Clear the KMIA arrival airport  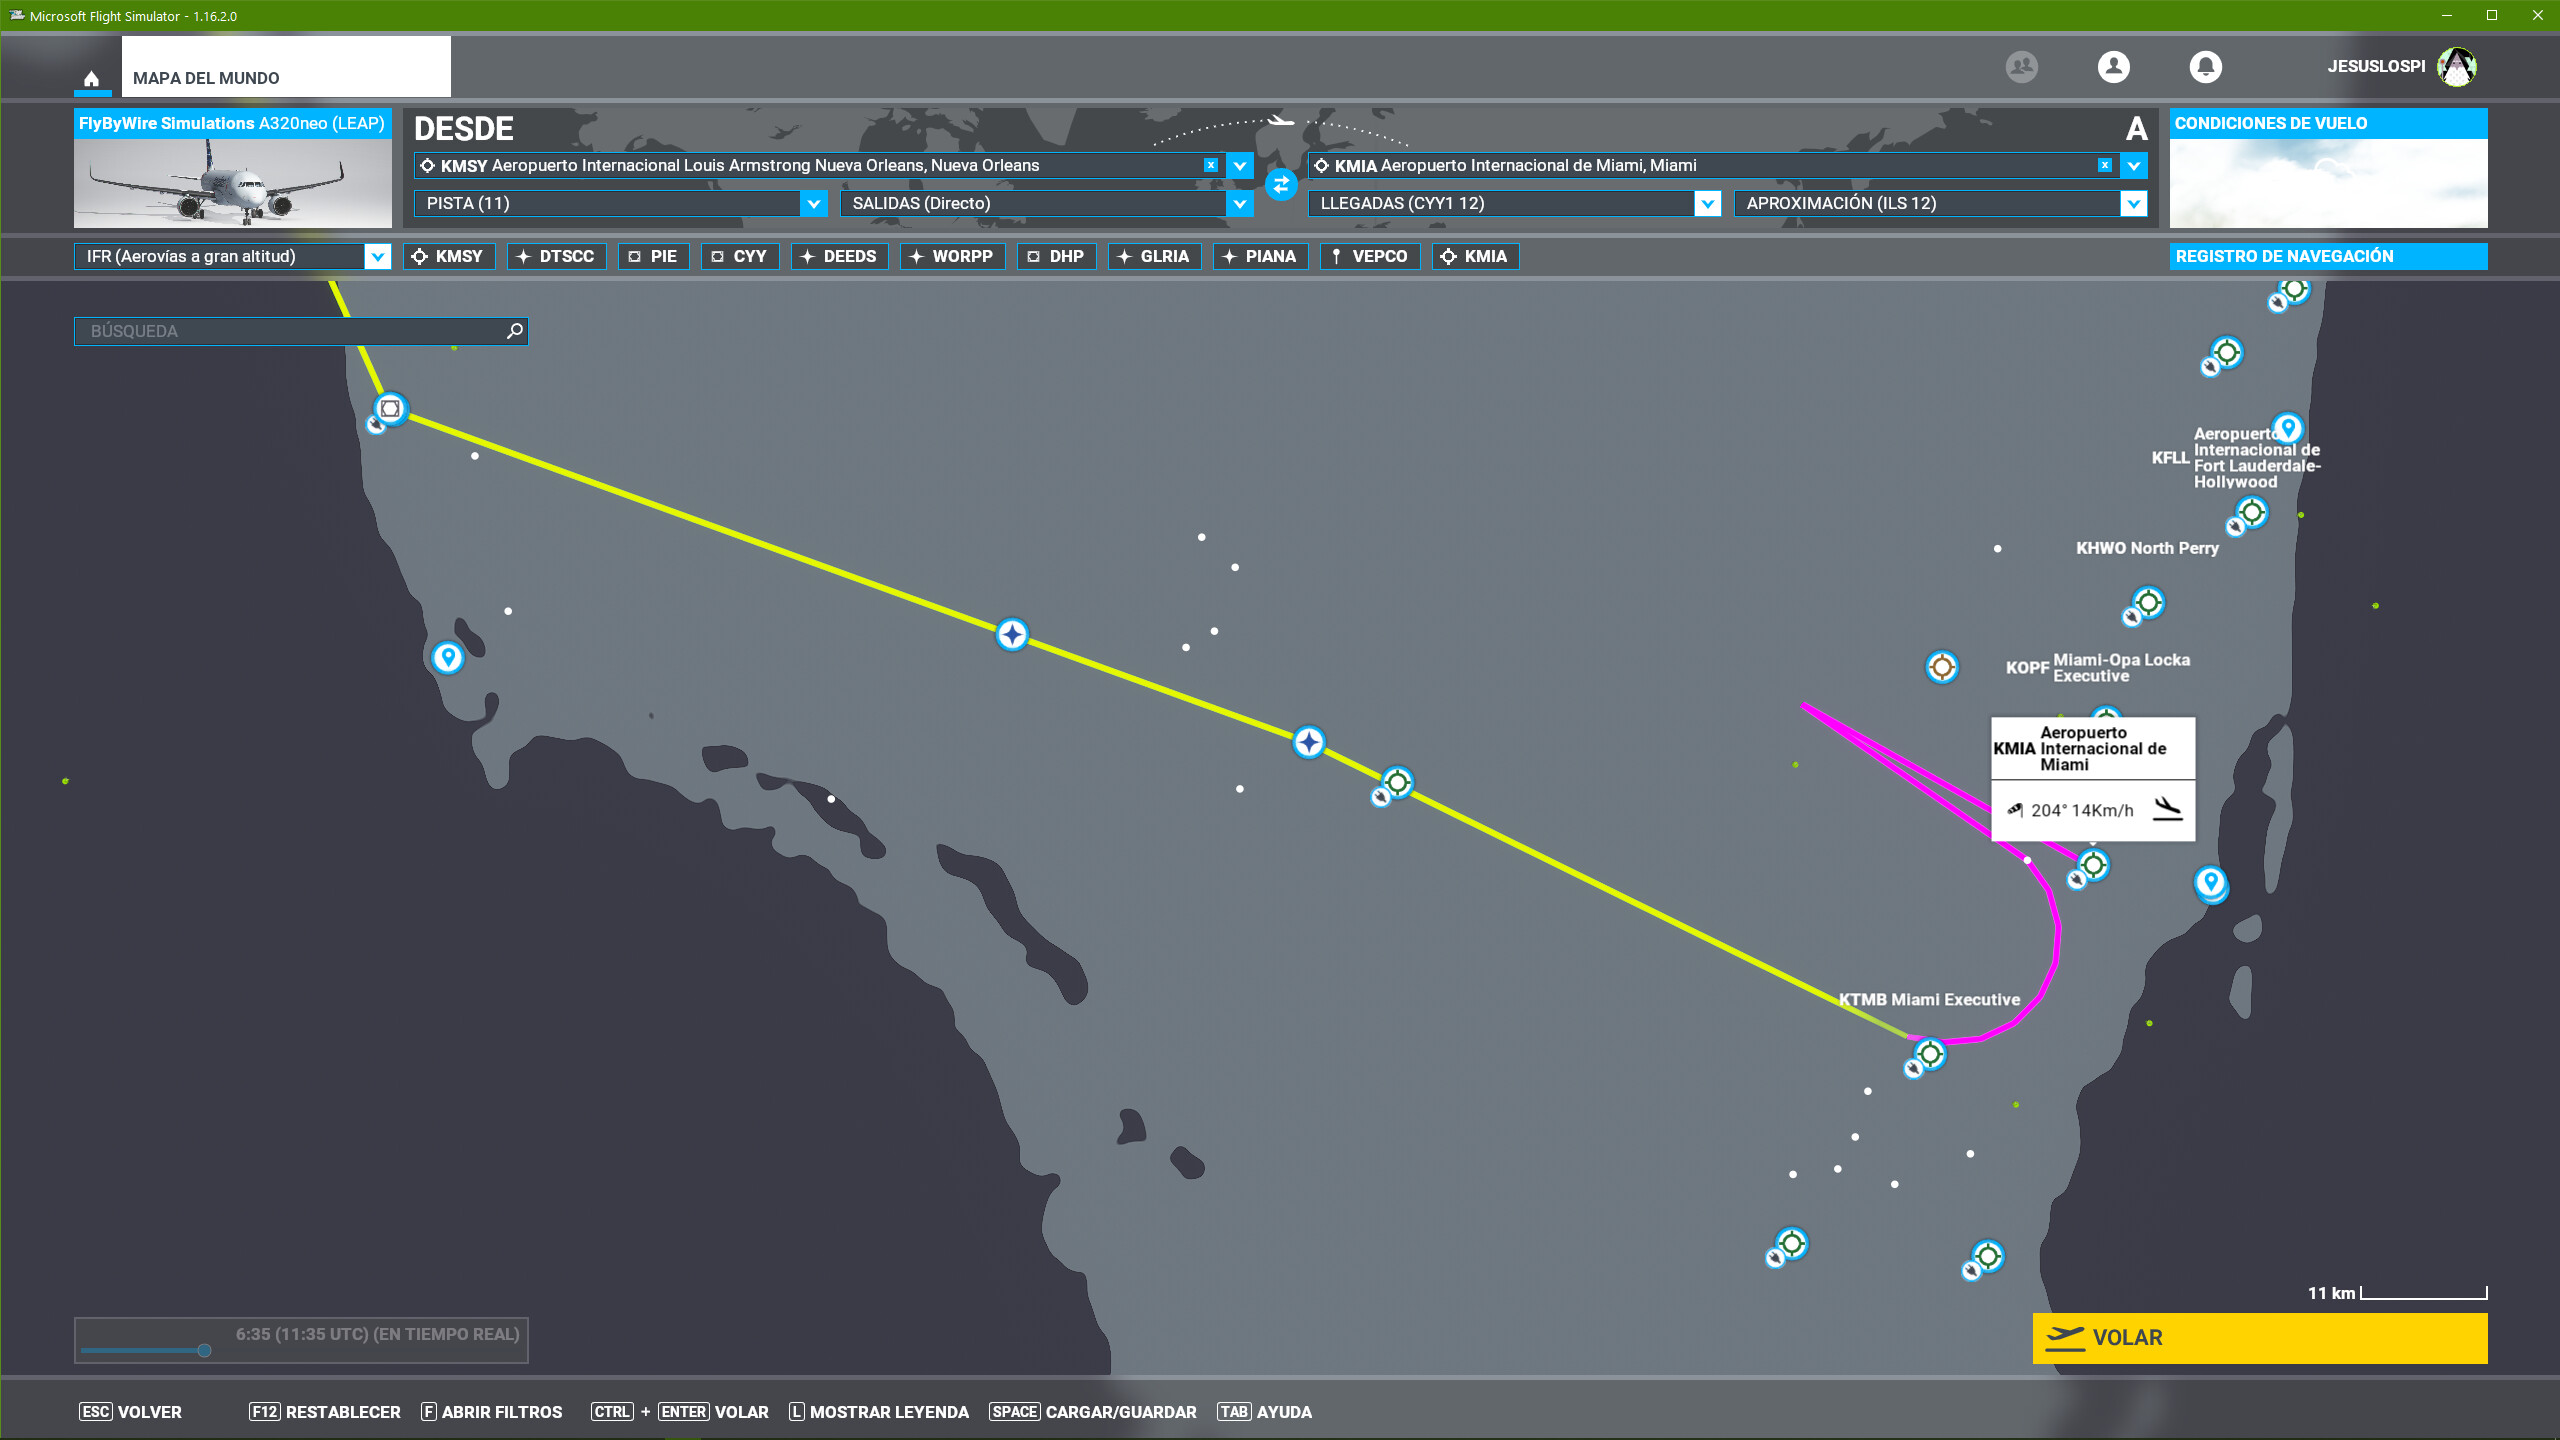[x=2104, y=166]
